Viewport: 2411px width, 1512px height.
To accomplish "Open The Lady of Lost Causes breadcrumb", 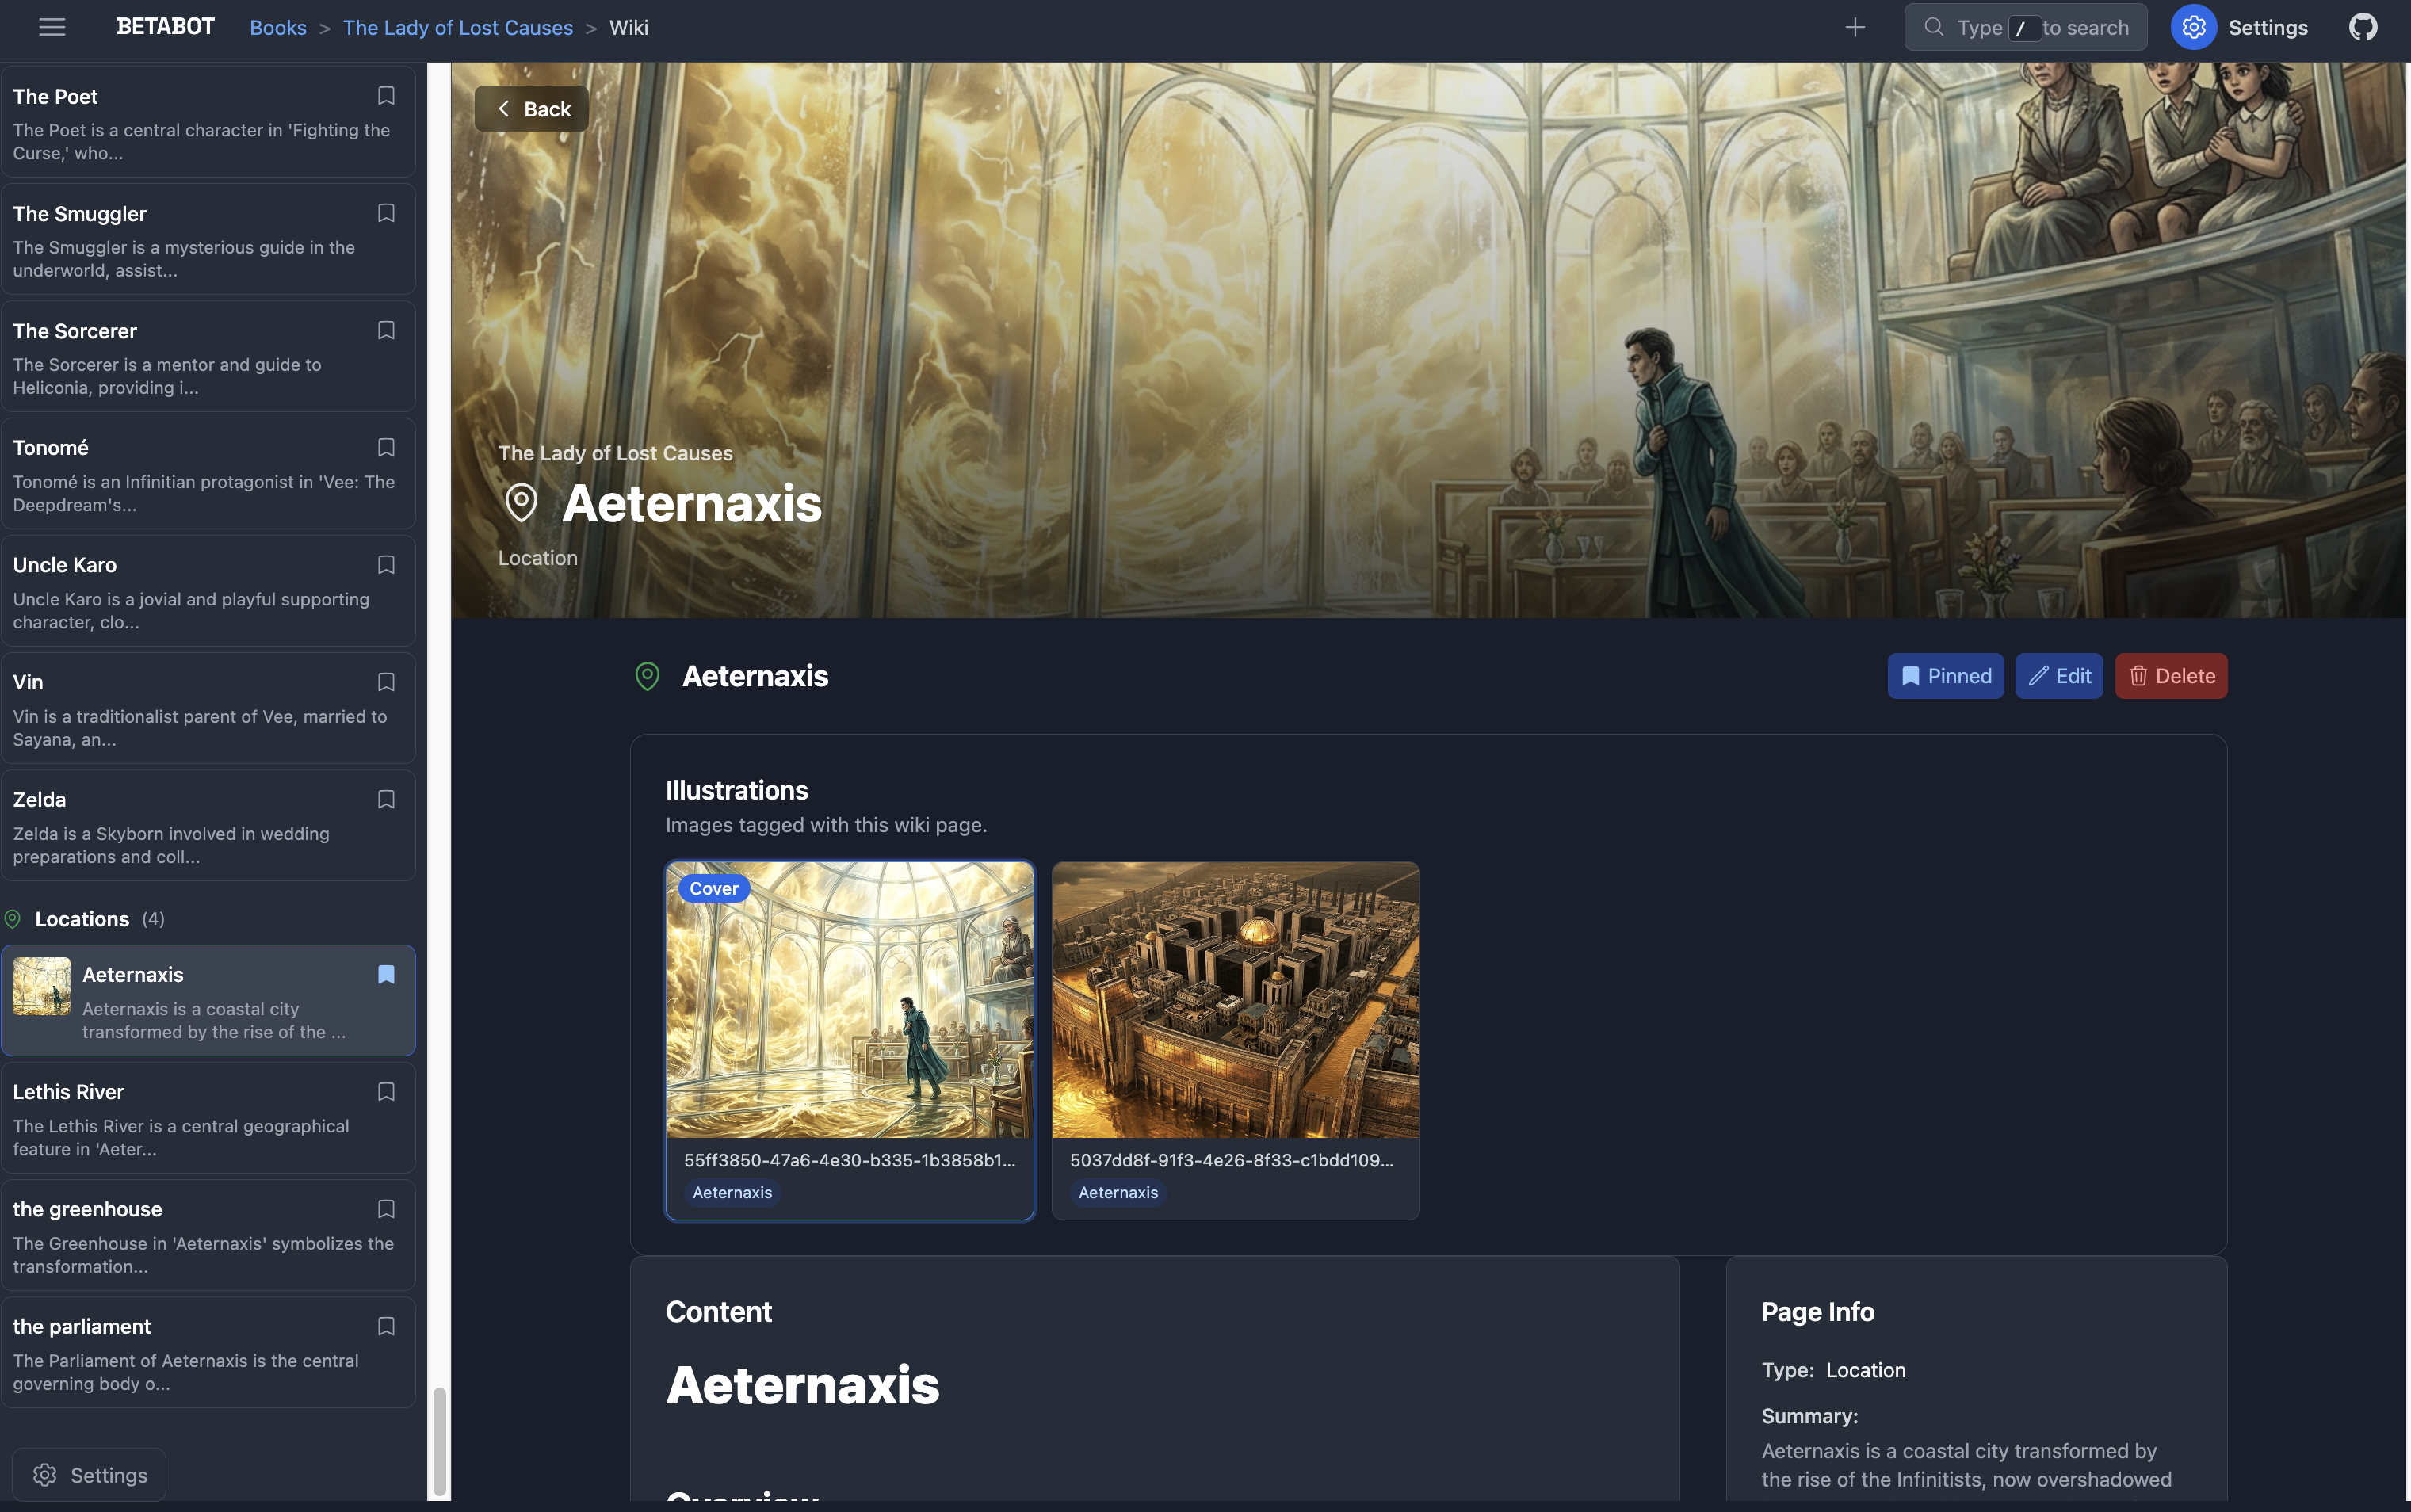I will point(458,27).
